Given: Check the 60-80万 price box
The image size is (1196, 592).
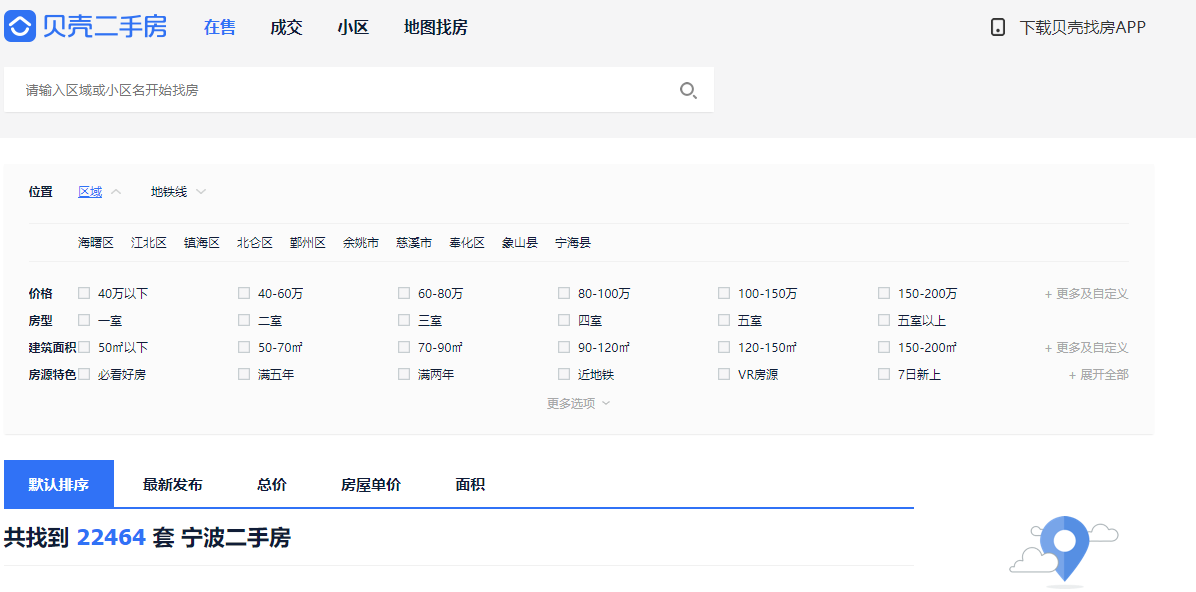Looking at the screenshot, I should click(x=404, y=293).
